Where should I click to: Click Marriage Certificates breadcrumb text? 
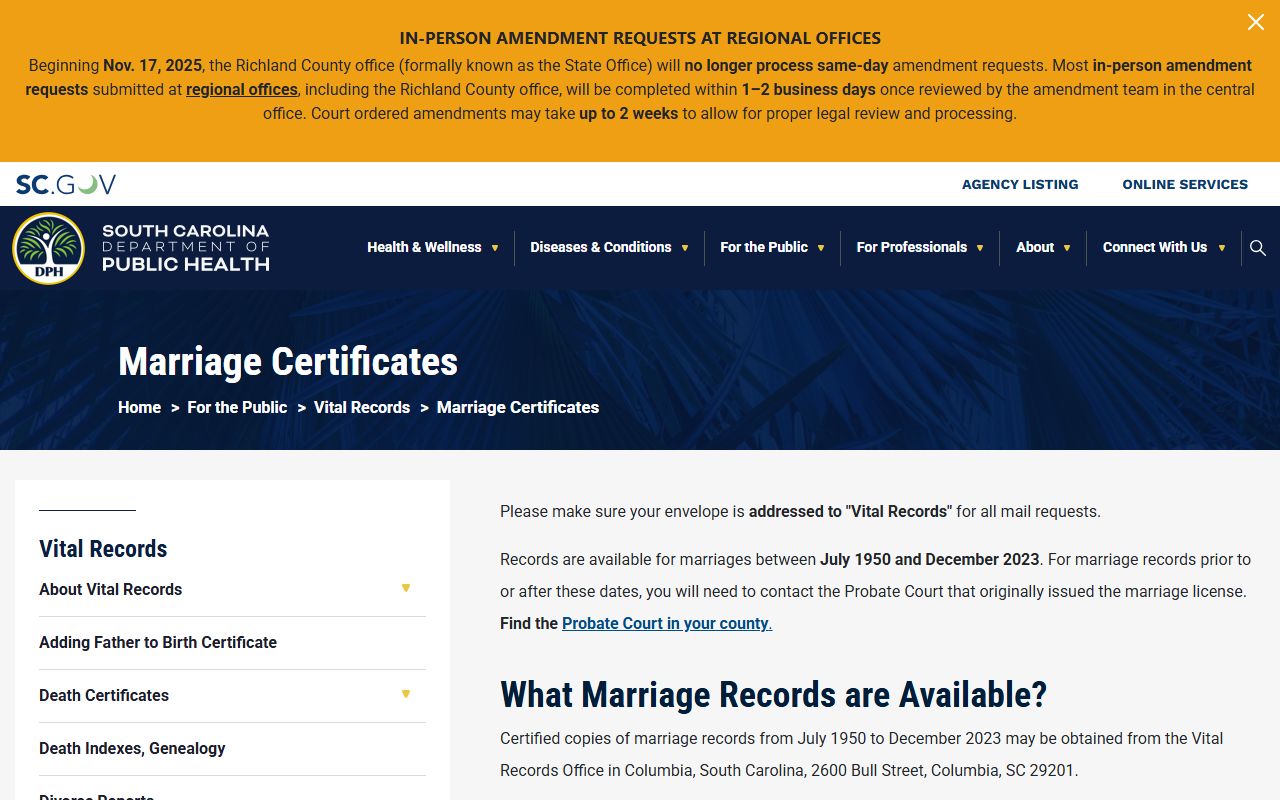(518, 407)
